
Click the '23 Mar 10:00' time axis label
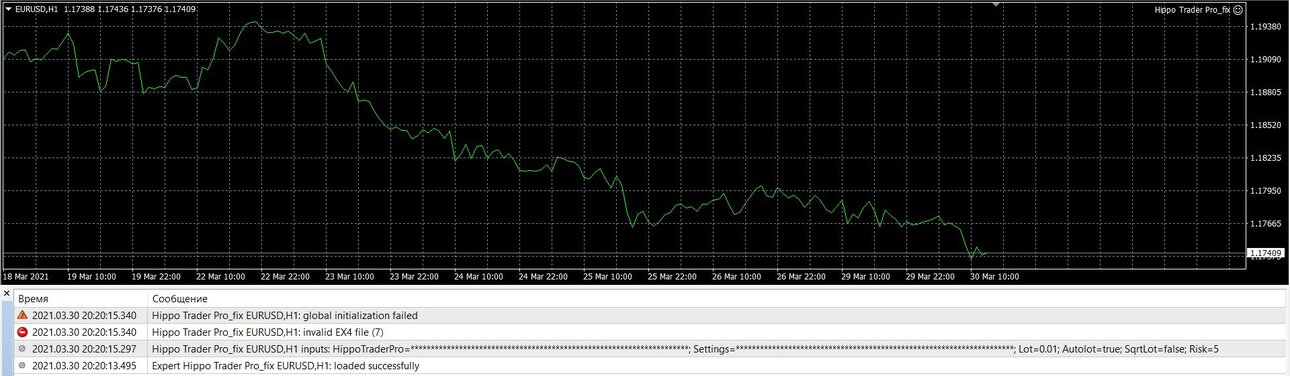(351, 277)
